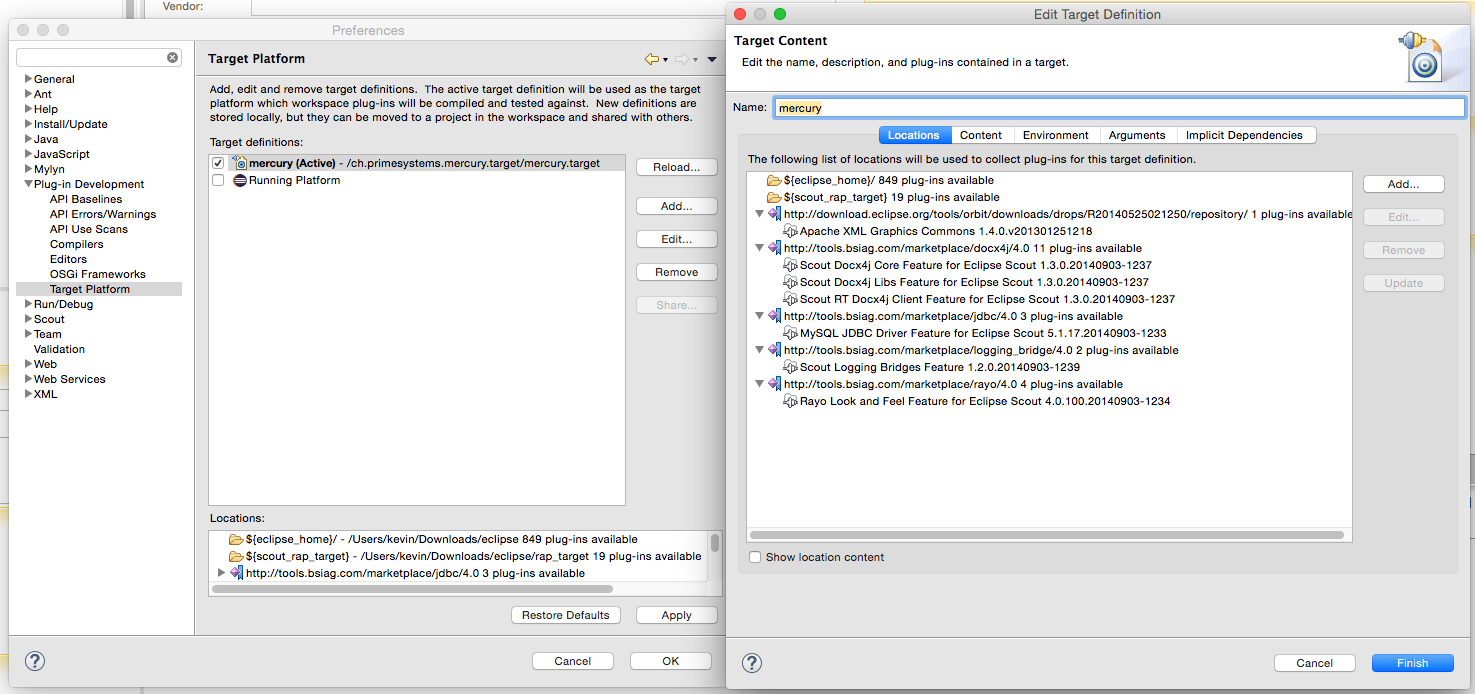Click the horizontal scrollbar in locations list

[1046, 535]
